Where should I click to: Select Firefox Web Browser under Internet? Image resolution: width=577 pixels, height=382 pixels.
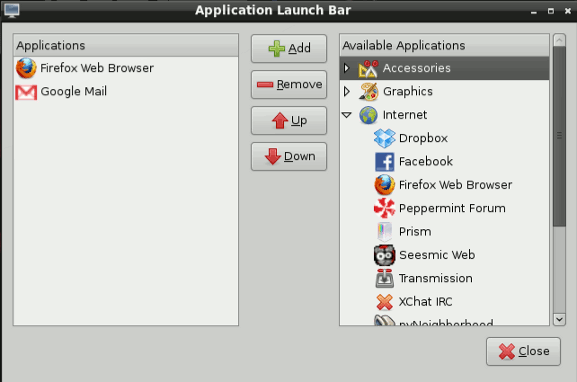tap(456, 185)
